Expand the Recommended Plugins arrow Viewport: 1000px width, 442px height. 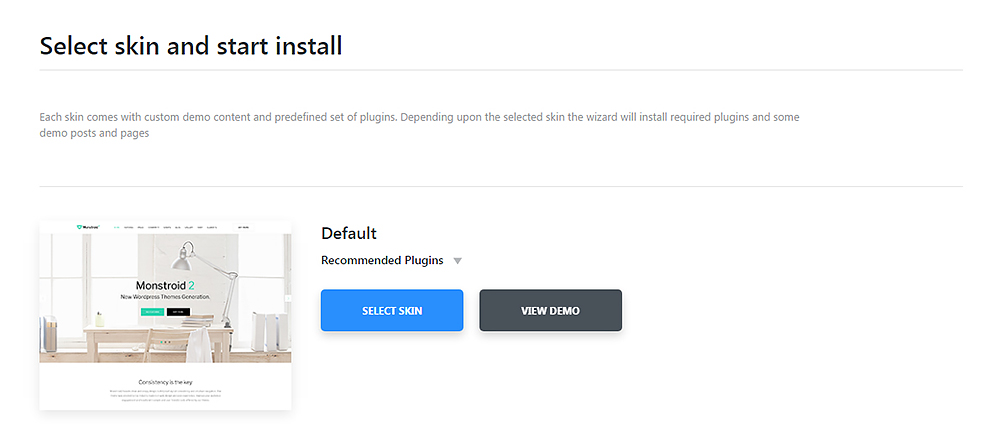pyautogui.click(x=457, y=261)
